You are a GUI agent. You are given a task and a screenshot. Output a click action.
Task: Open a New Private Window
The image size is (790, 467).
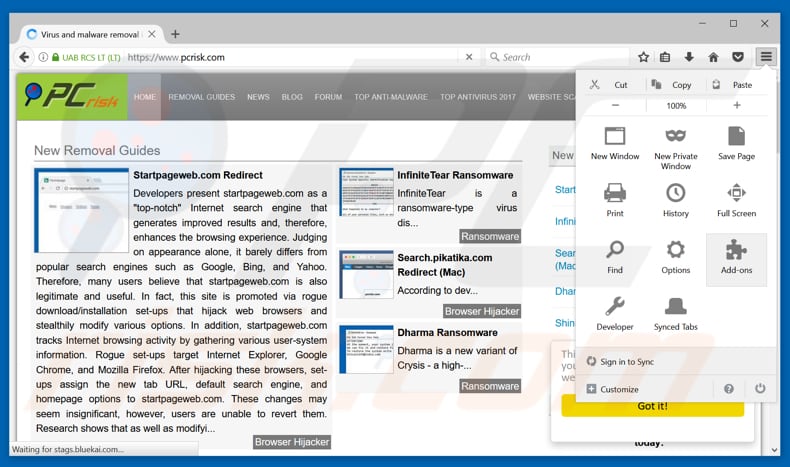click(x=676, y=147)
